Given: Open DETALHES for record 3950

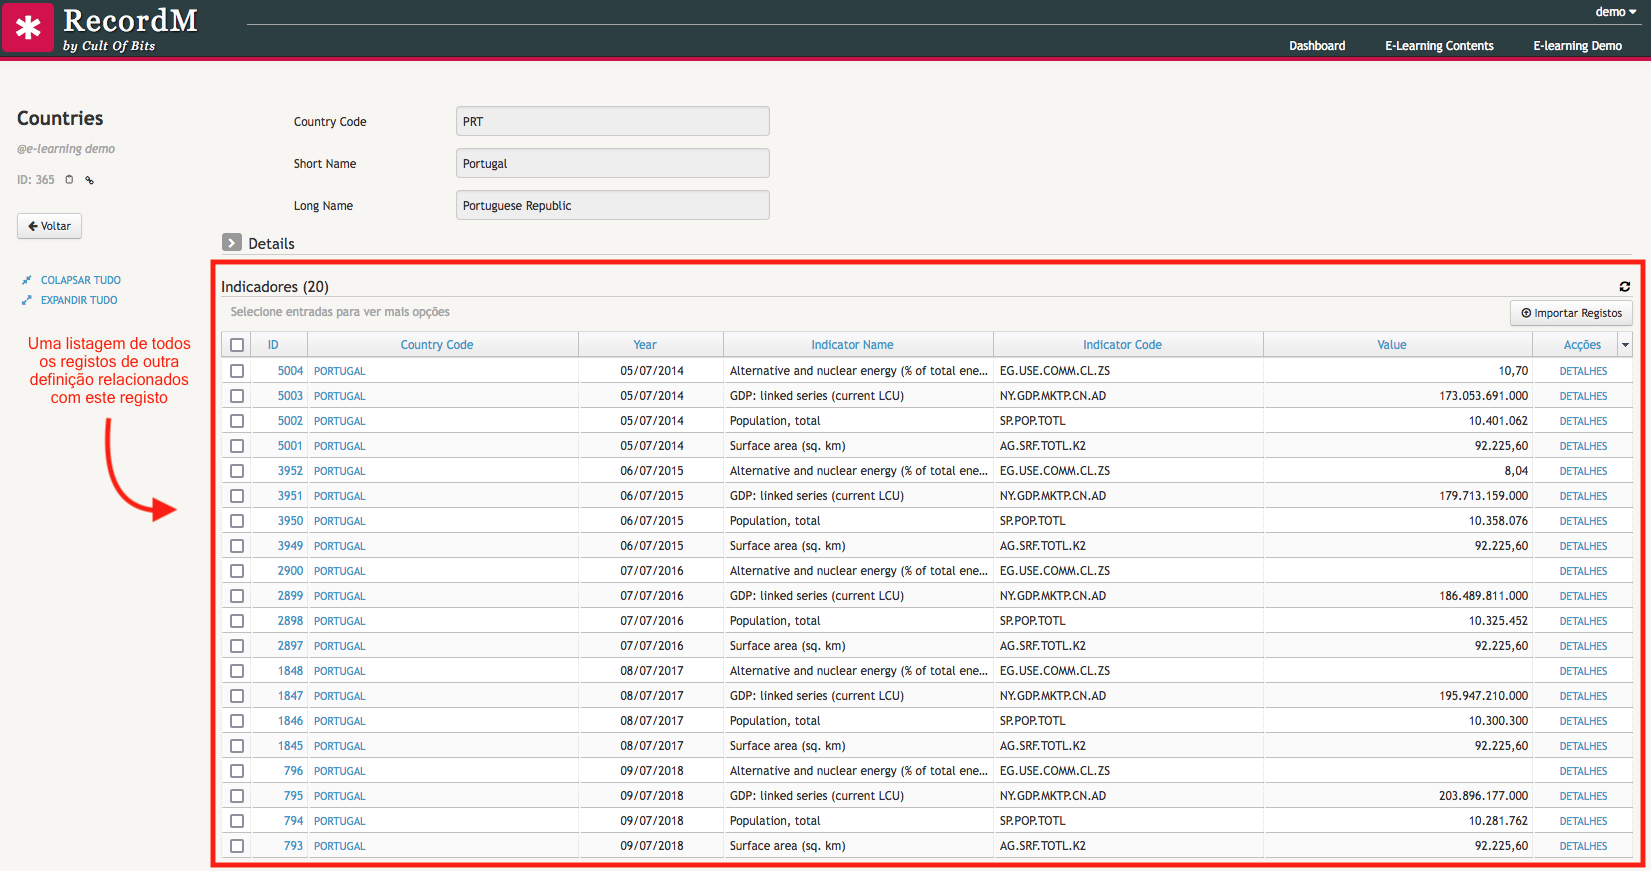Looking at the screenshot, I should 1583,521.
